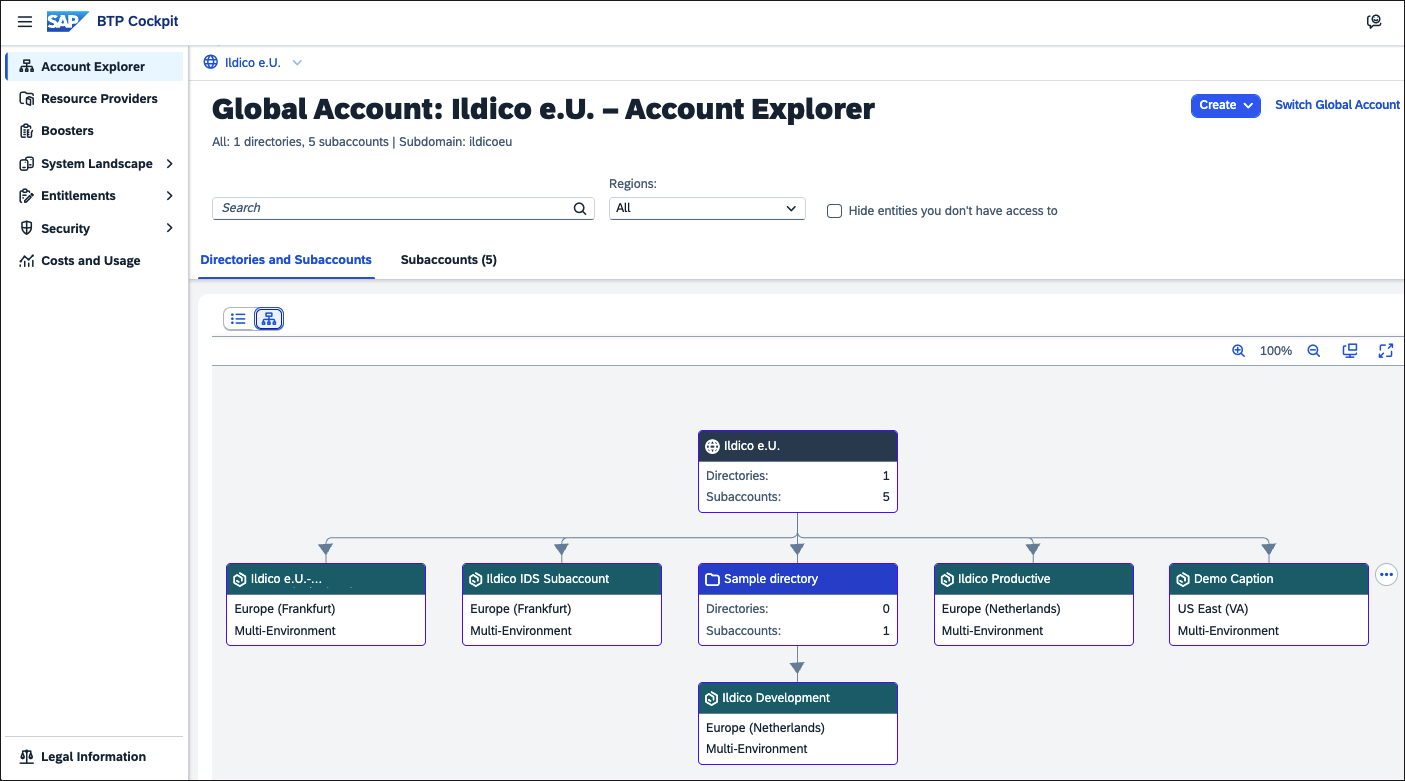The height and width of the screenshot is (781, 1405).
Task: Open the more options ellipsis next to Demo Caption
Action: (1386, 575)
